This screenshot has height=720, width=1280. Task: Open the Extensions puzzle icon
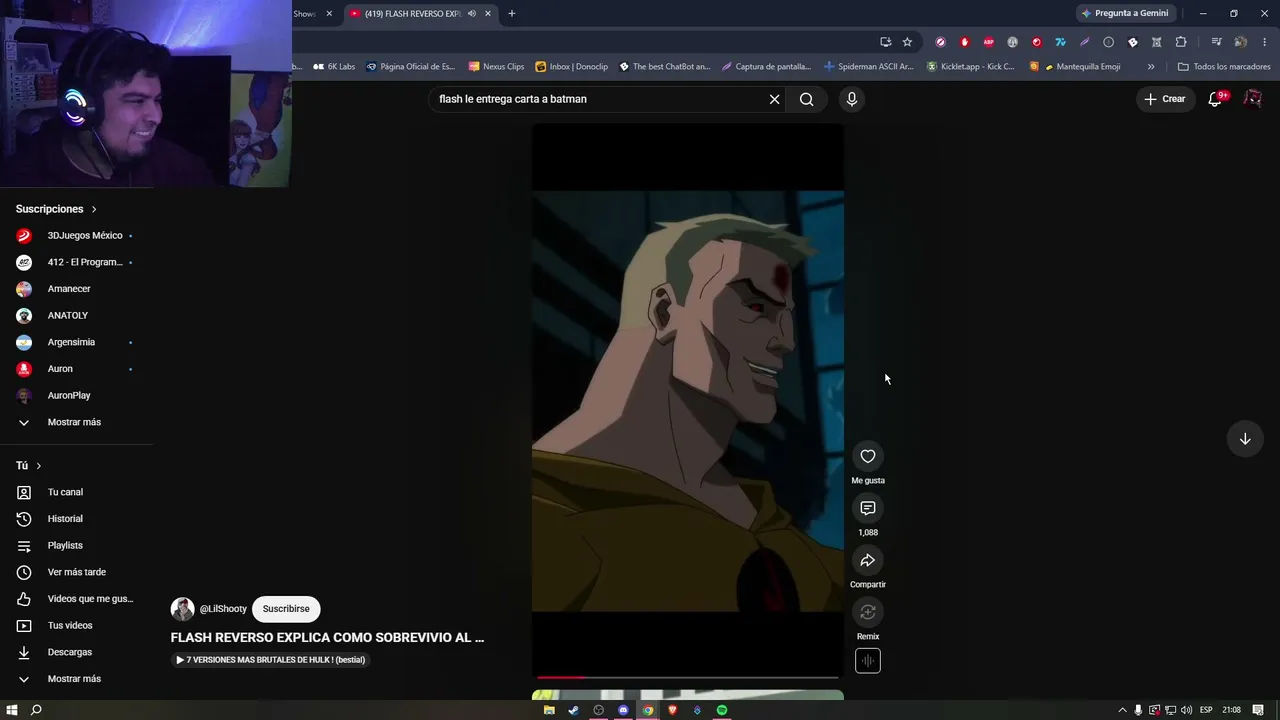[1181, 42]
